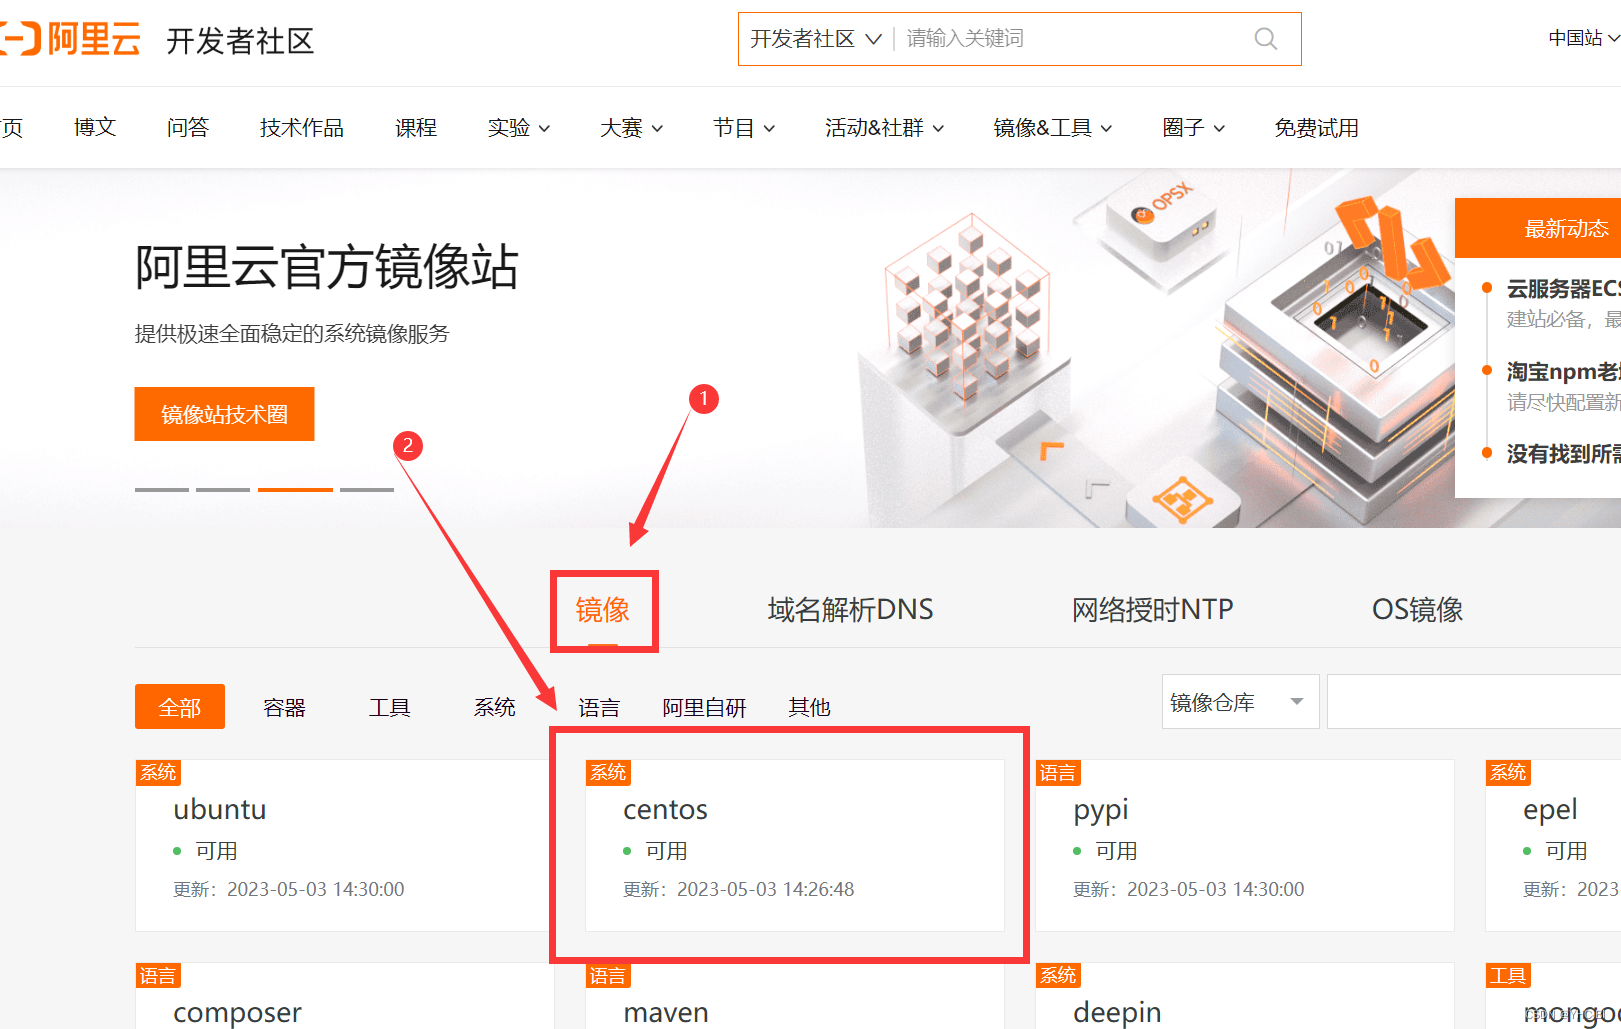Filter mirrors by 其他
Screen dimensions: 1621x1029
pyautogui.click(x=809, y=708)
